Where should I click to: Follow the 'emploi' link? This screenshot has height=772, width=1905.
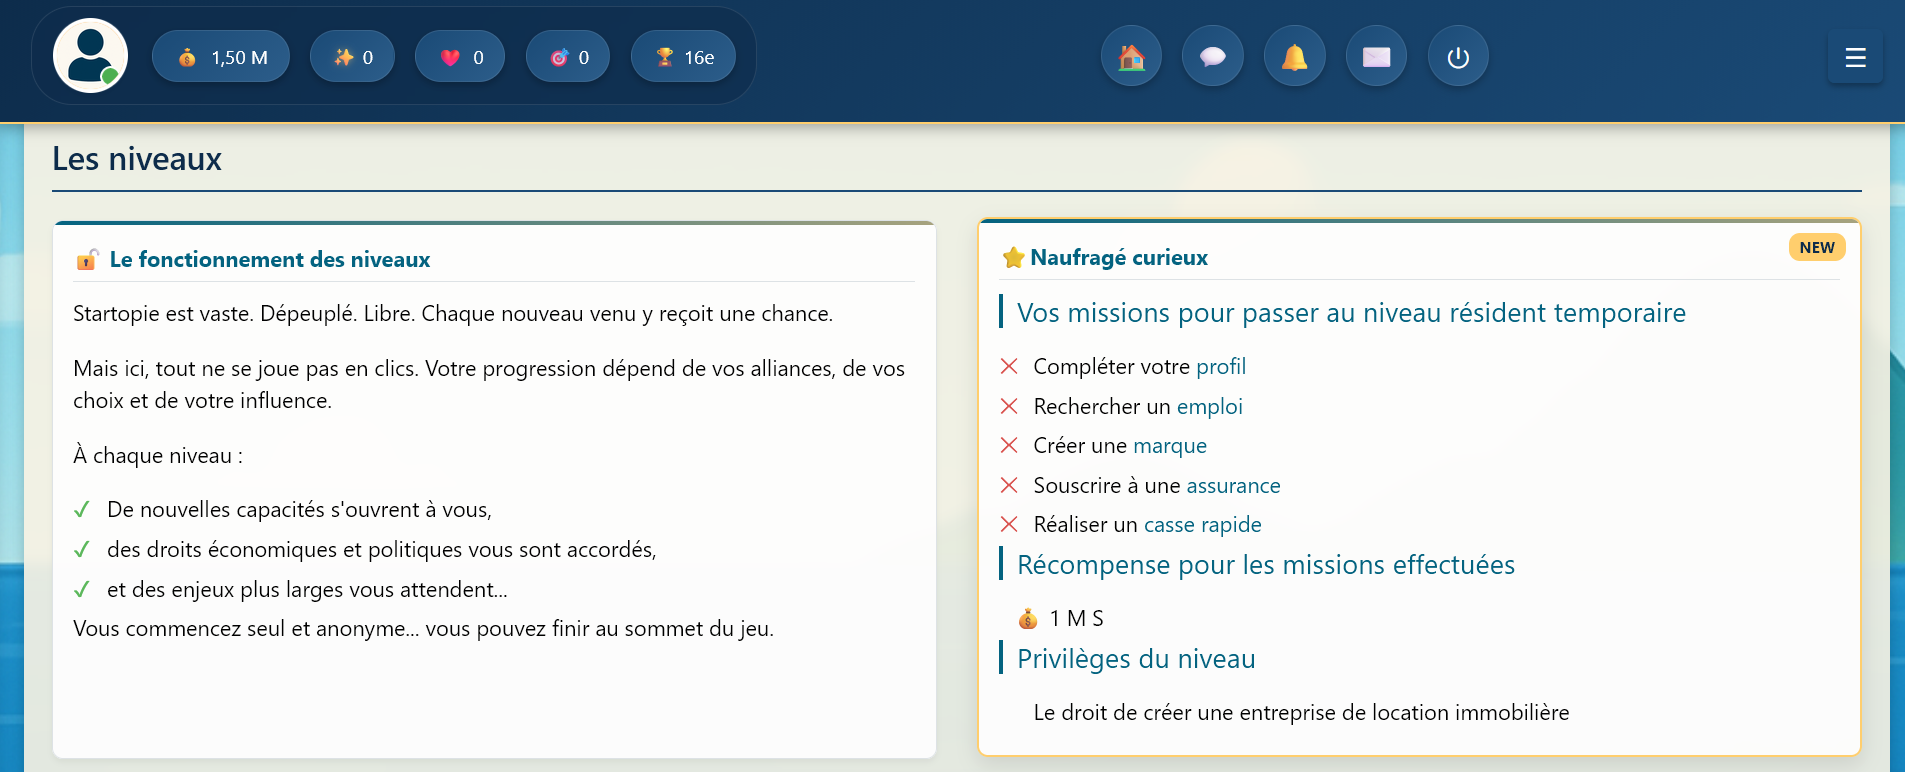pyautogui.click(x=1209, y=407)
